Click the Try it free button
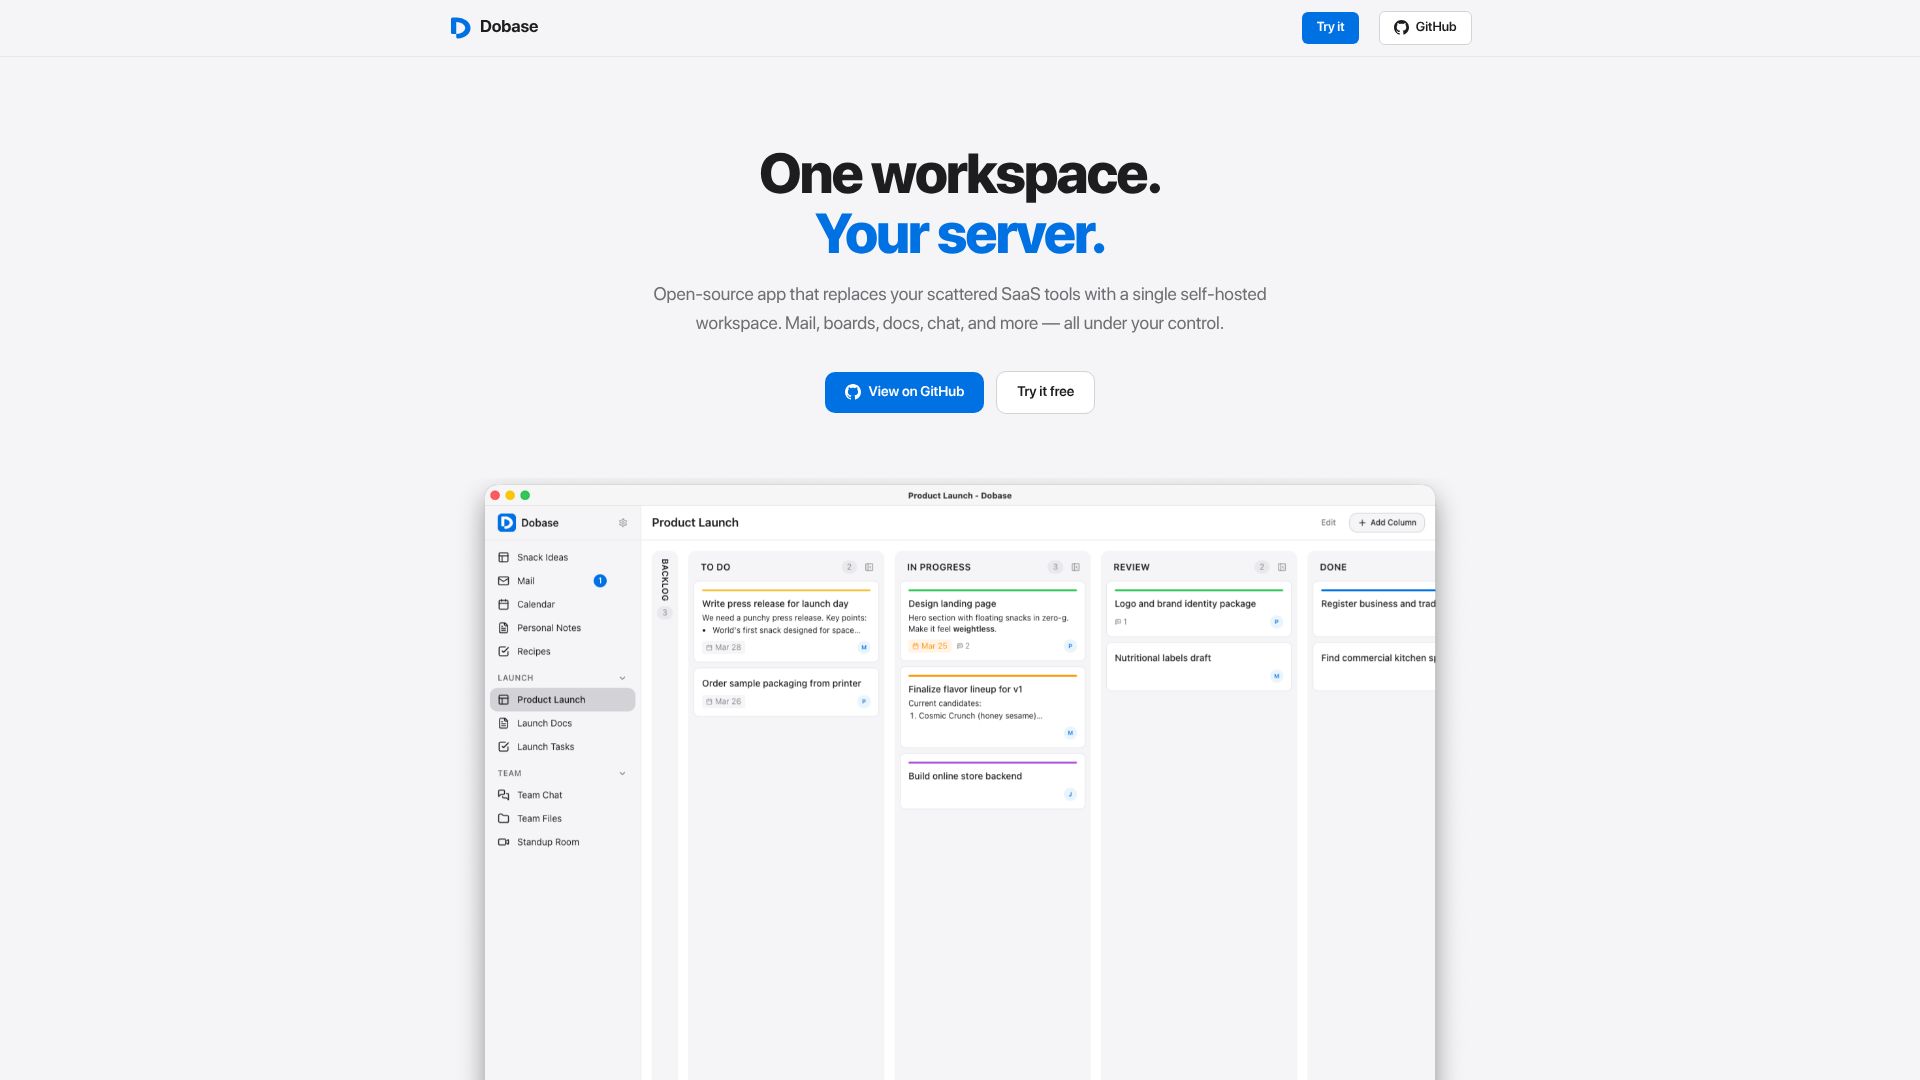 1045,392
